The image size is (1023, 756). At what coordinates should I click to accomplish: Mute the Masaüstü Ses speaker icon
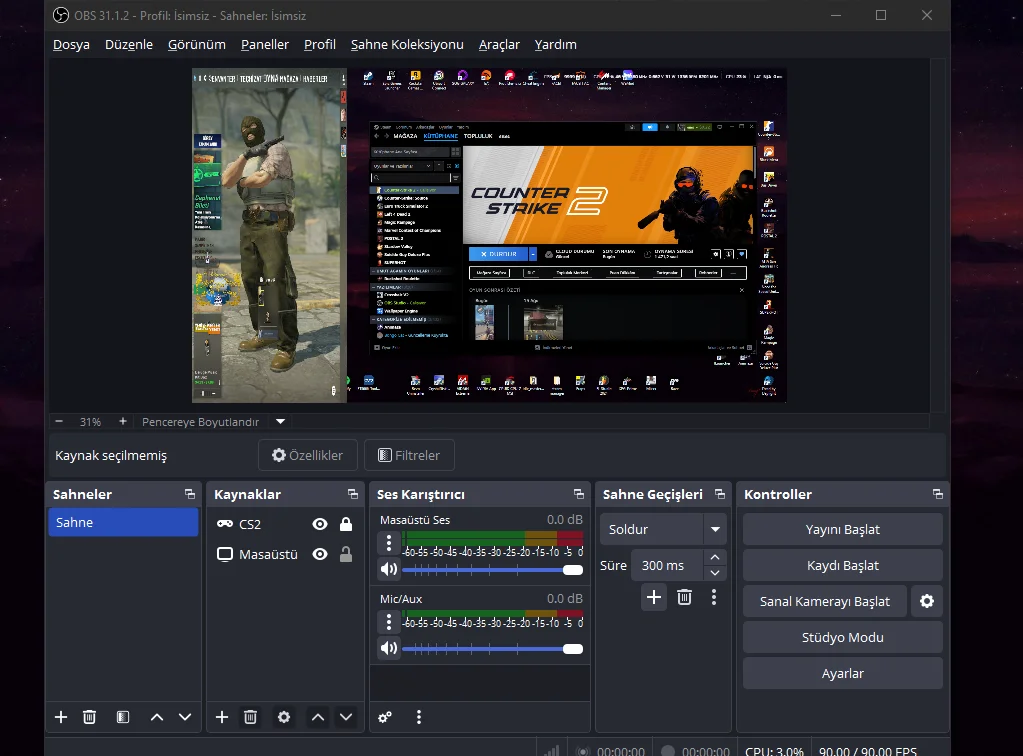pos(389,569)
